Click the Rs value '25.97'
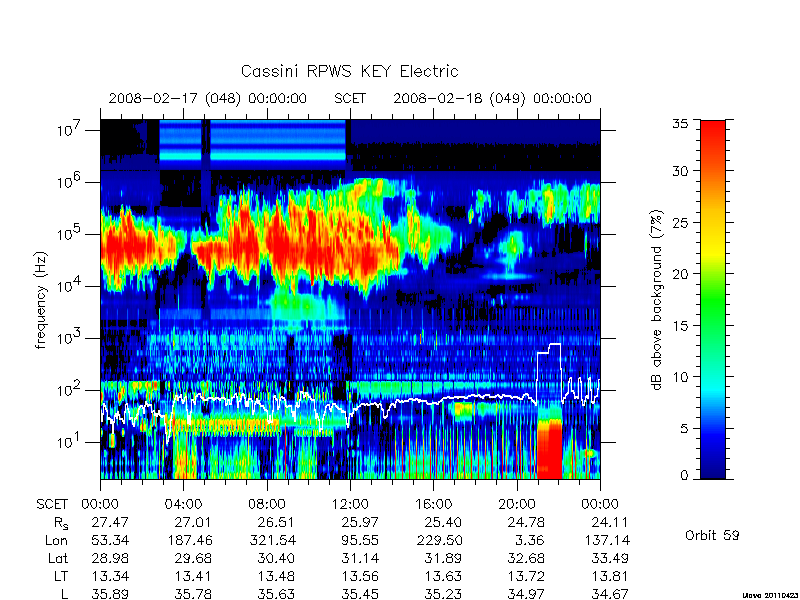800x600 pixels. point(360,523)
